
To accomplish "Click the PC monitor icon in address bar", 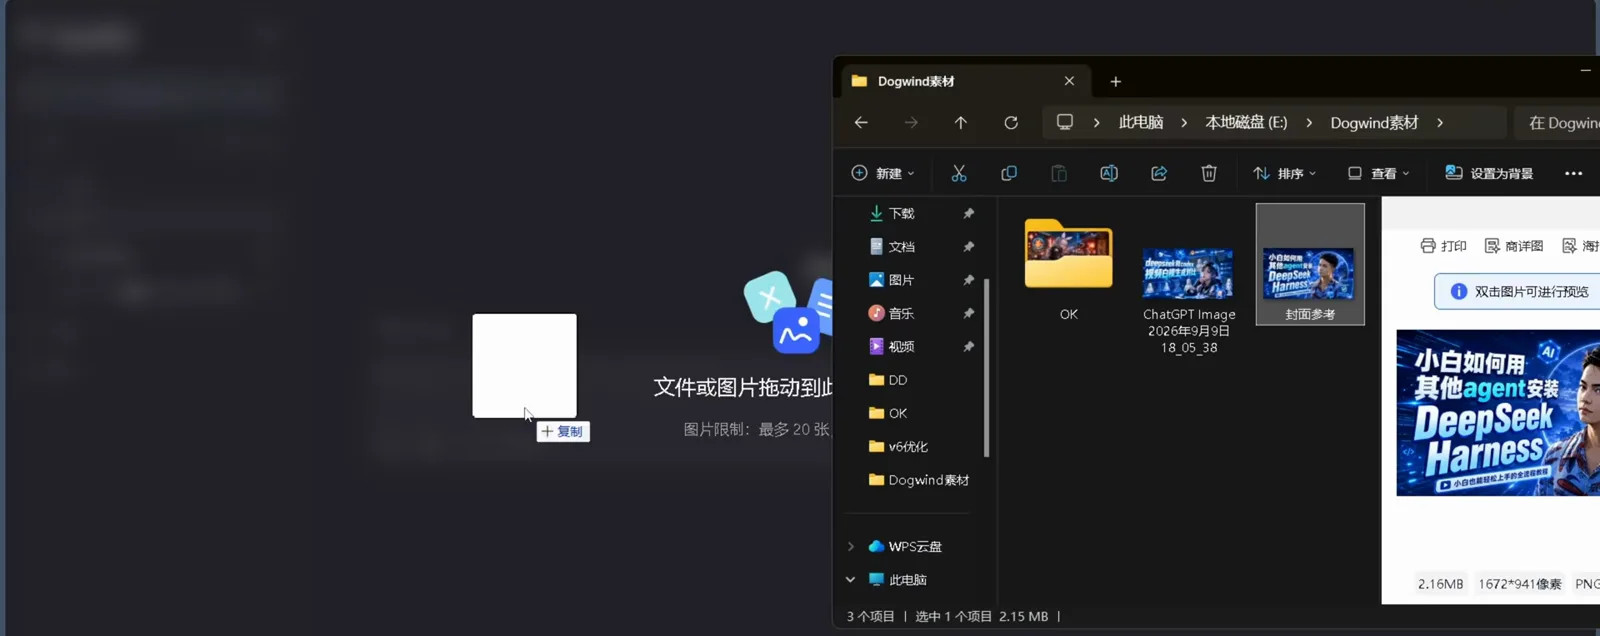I will coord(1065,122).
